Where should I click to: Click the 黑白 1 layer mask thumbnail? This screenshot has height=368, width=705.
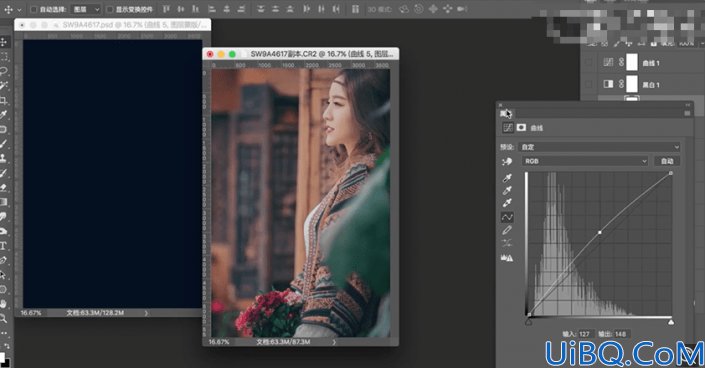point(632,84)
